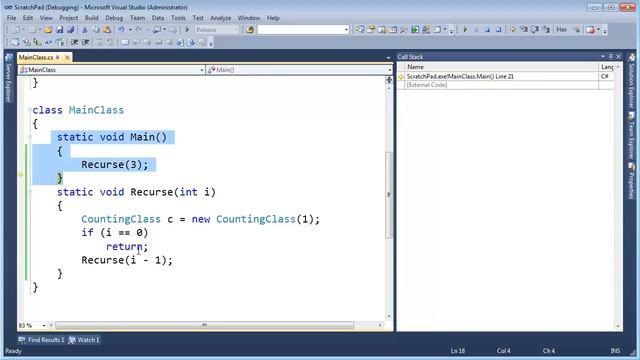Open the Find combo box dropdown arrow
The height and width of the screenshot is (360, 640).
coord(346,30)
